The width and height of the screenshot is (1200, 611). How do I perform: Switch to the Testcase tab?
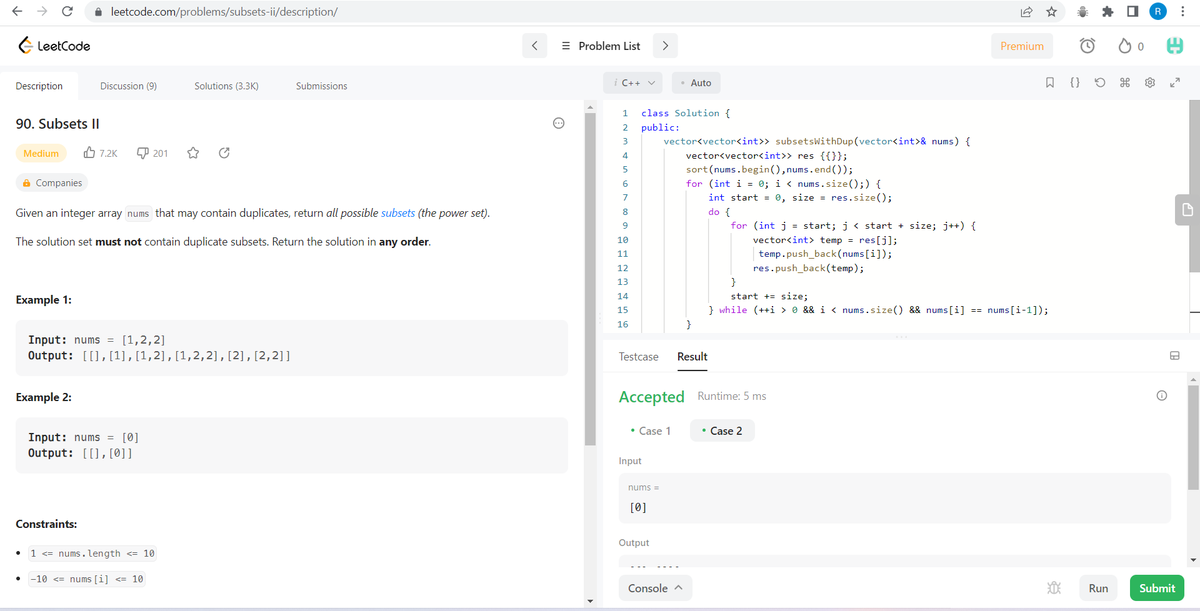coord(639,357)
